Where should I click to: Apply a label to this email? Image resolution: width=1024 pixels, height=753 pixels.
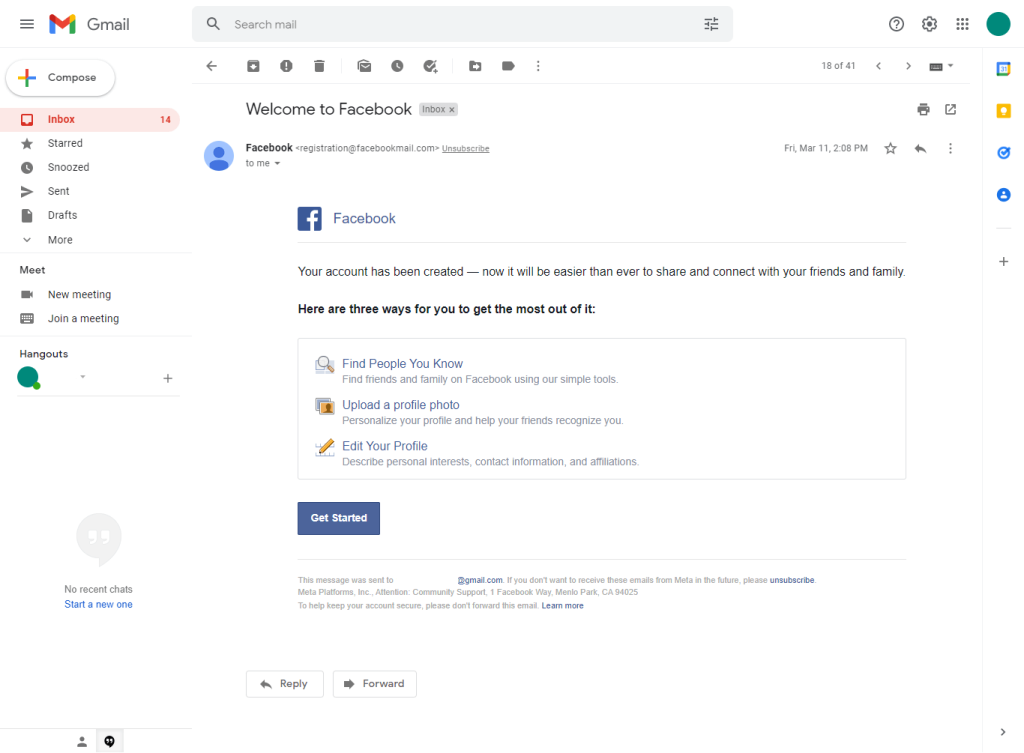[508, 66]
